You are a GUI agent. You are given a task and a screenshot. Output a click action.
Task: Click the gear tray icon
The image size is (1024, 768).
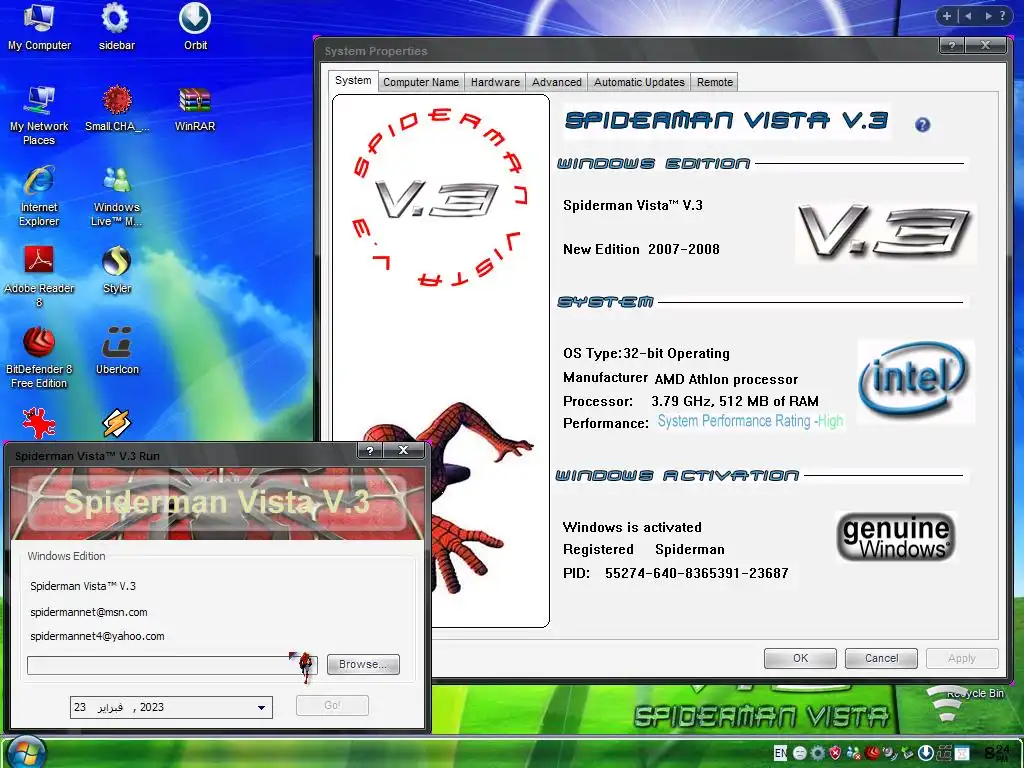817,753
